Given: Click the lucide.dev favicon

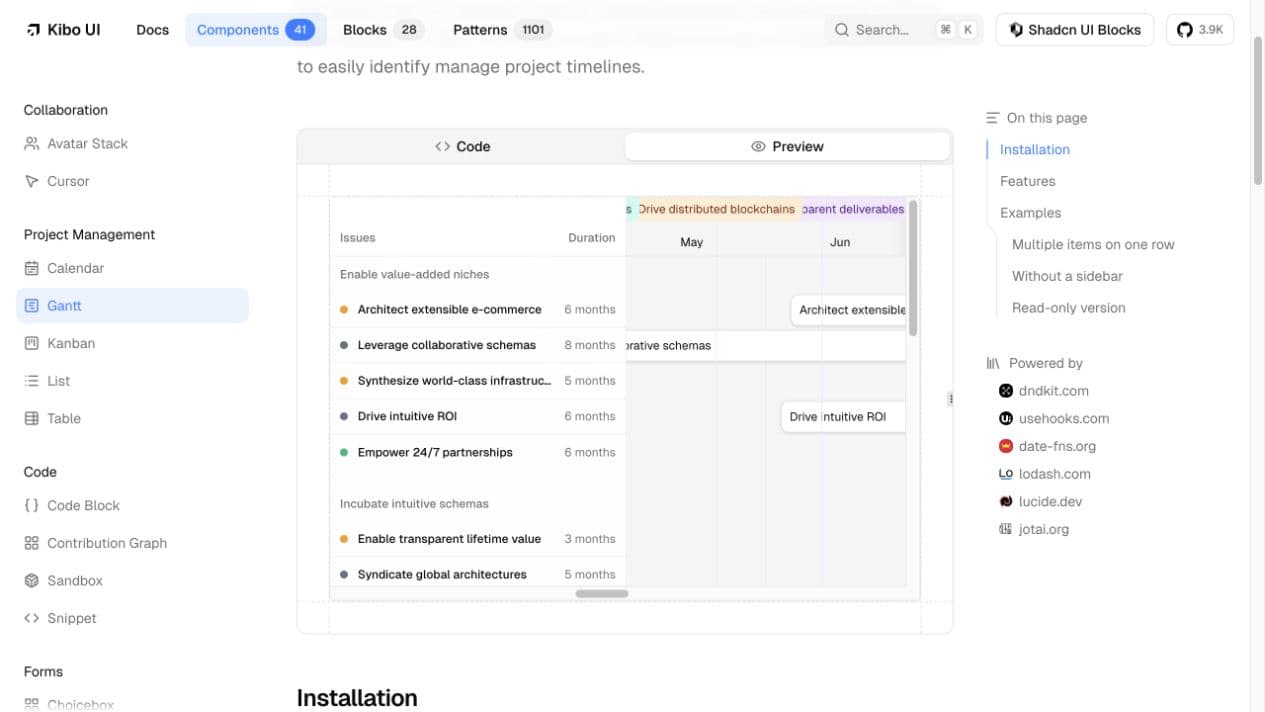Looking at the screenshot, I should pyautogui.click(x=1006, y=502).
